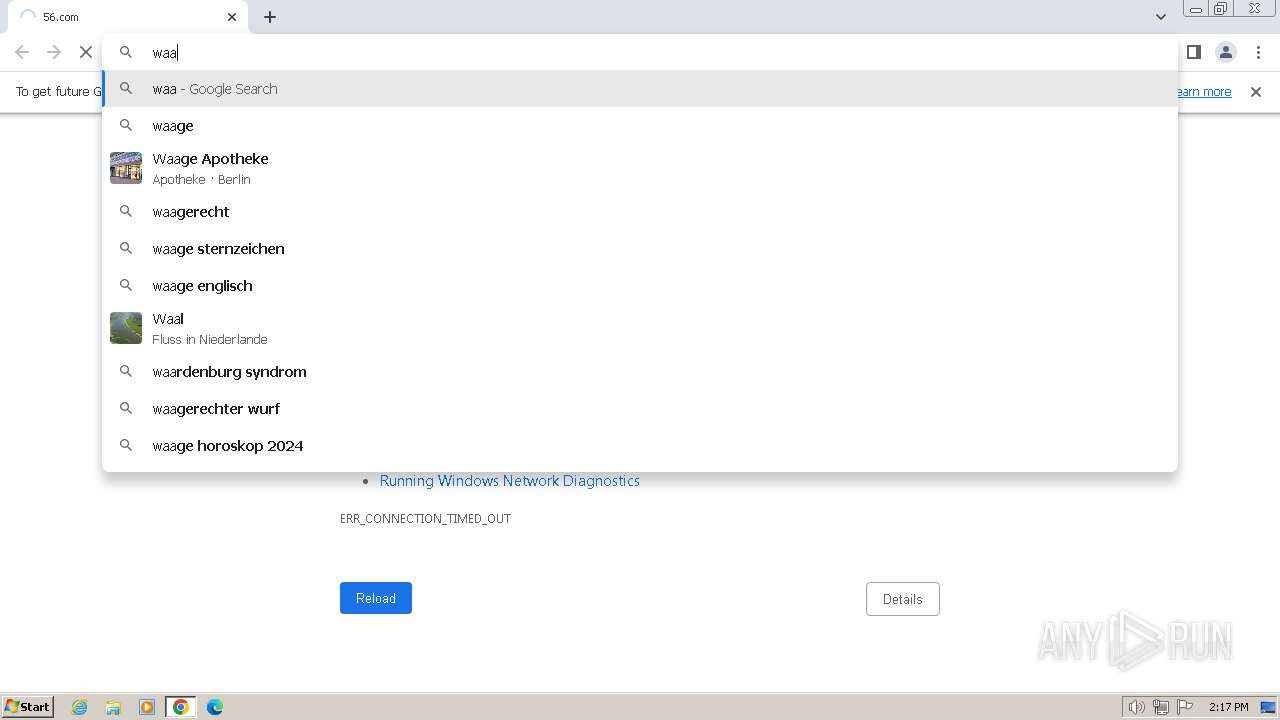Click the show desktop tray icon
The height and width of the screenshot is (720, 1280).
pyautogui.click(x=1268, y=707)
